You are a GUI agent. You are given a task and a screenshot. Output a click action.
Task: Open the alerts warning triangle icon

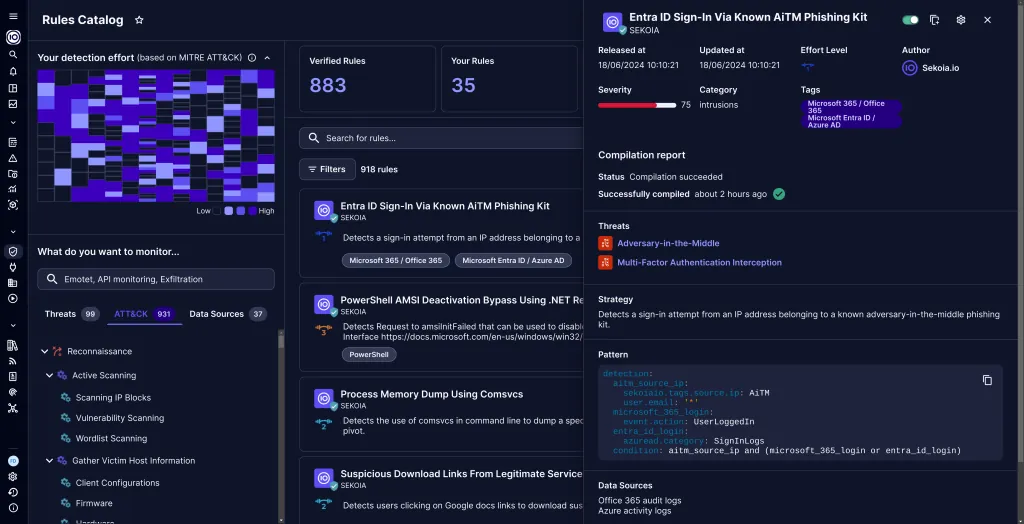(13, 158)
